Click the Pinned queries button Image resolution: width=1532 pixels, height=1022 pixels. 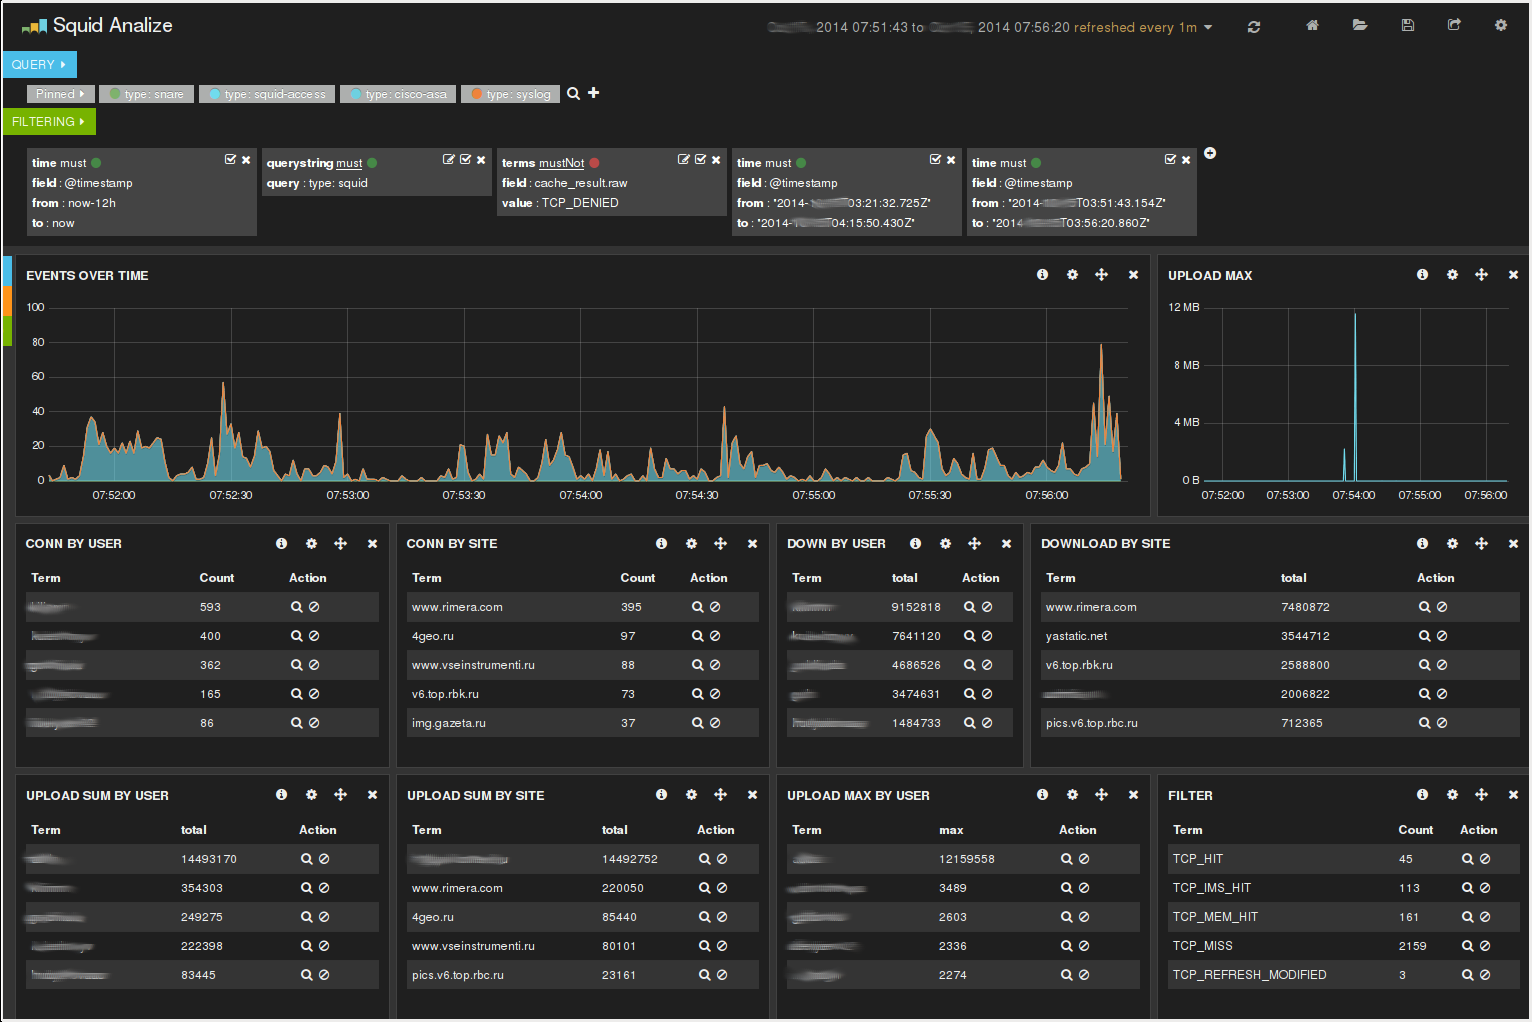click(x=60, y=94)
